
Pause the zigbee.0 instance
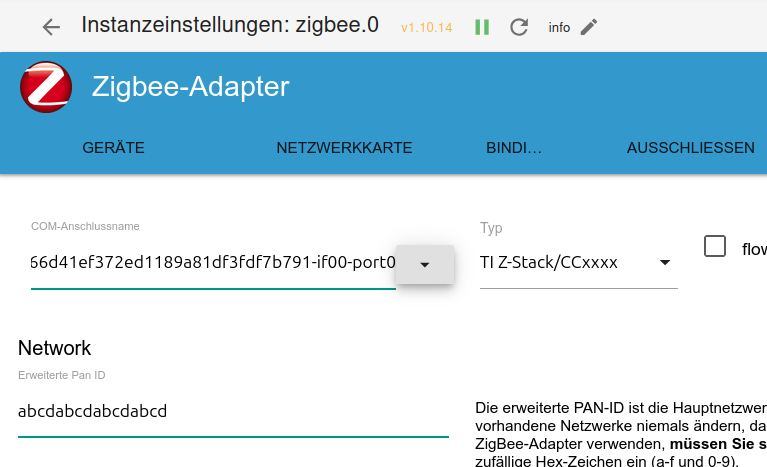click(482, 27)
